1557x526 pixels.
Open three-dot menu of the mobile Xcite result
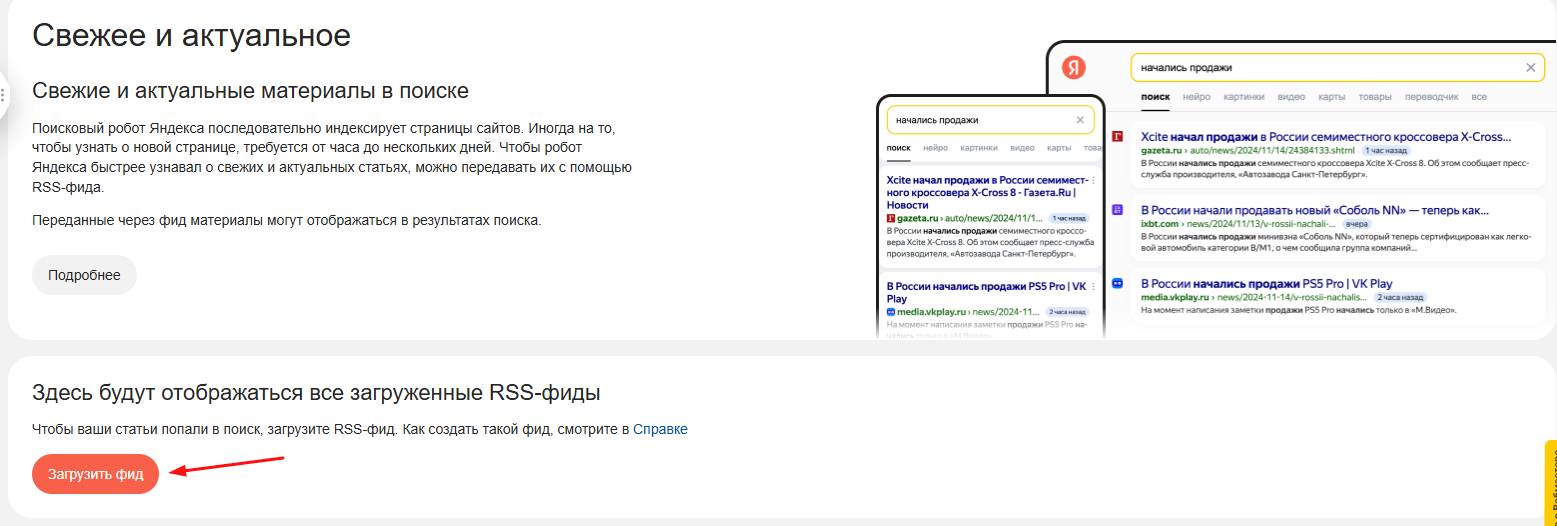(1093, 180)
